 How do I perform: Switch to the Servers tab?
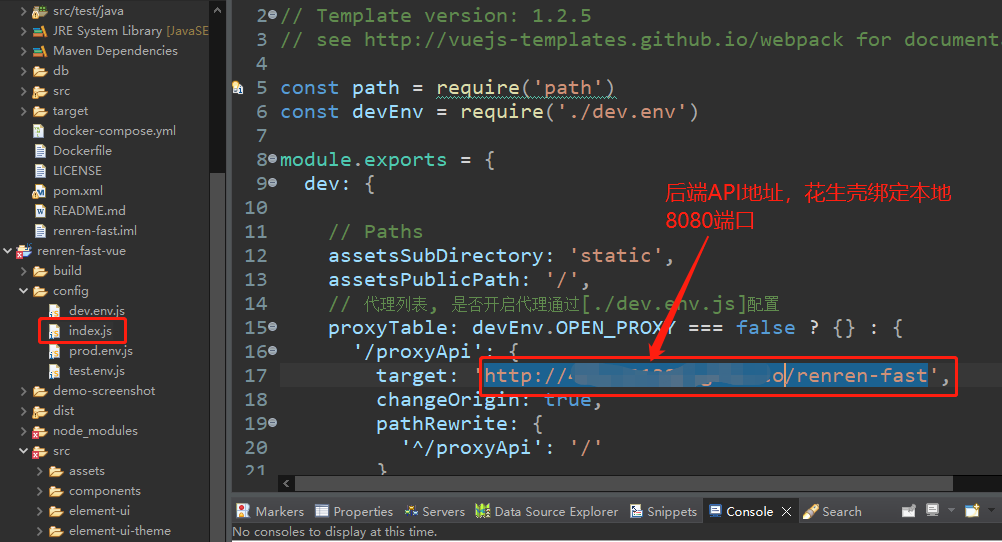coord(435,511)
